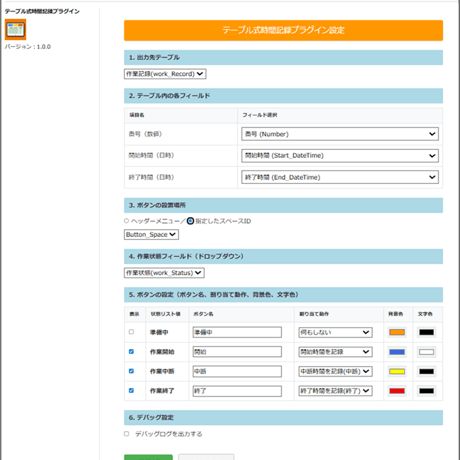
Task: Uncheck the 作業開始 row display checkbox
Action: (x=131, y=352)
